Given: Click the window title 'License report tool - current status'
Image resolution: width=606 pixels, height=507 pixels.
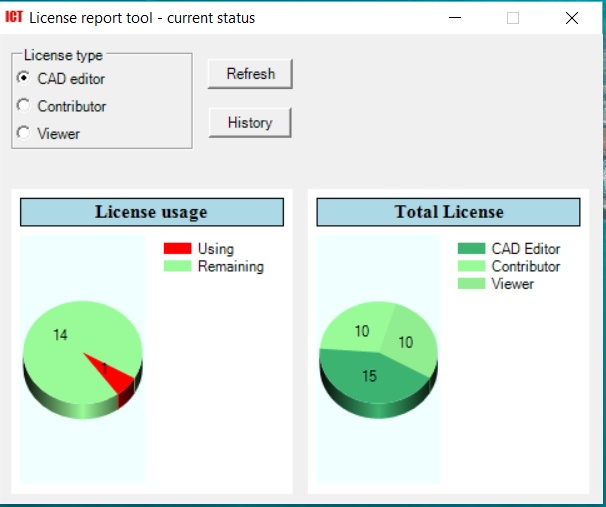Looking at the screenshot, I should point(142,18).
